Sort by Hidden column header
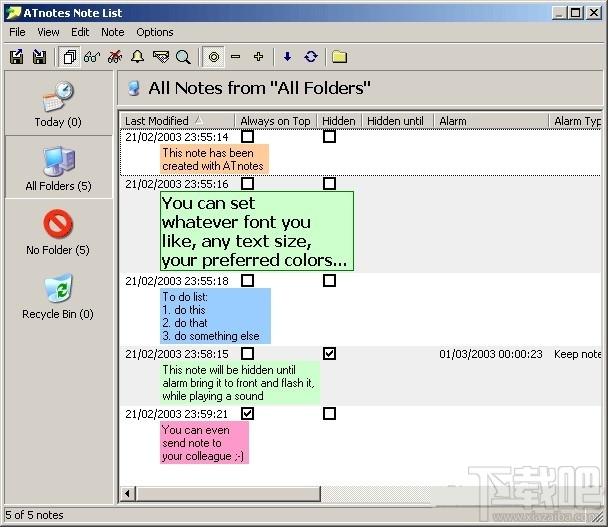 [339, 121]
